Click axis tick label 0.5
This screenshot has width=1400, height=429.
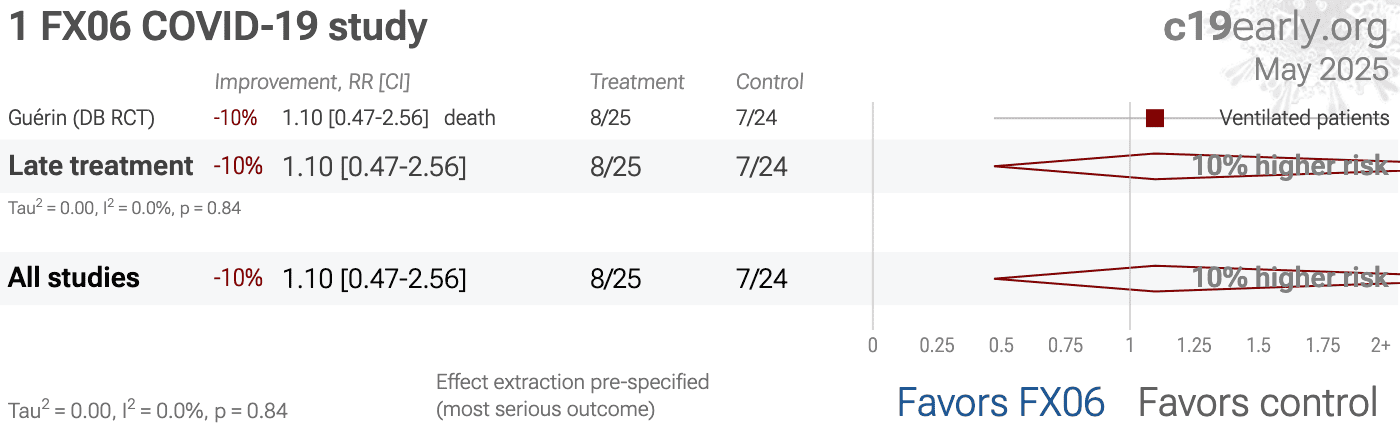point(1001,346)
